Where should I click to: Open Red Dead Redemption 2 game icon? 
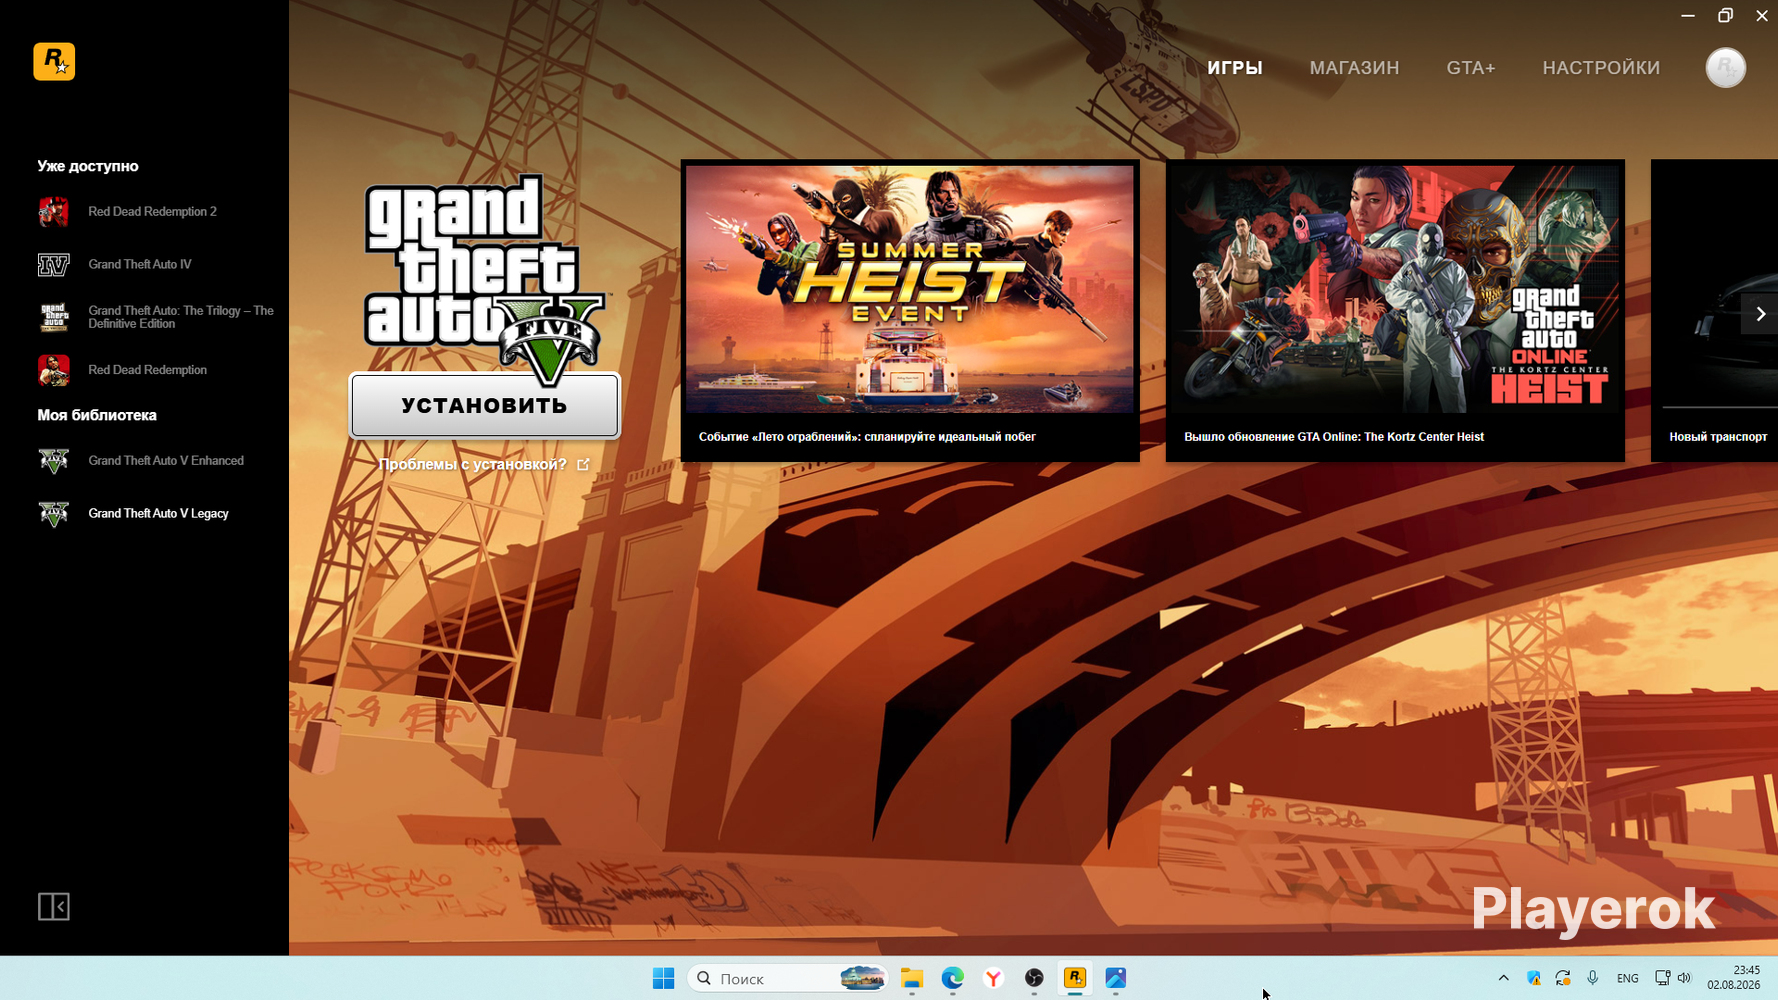click(x=54, y=212)
